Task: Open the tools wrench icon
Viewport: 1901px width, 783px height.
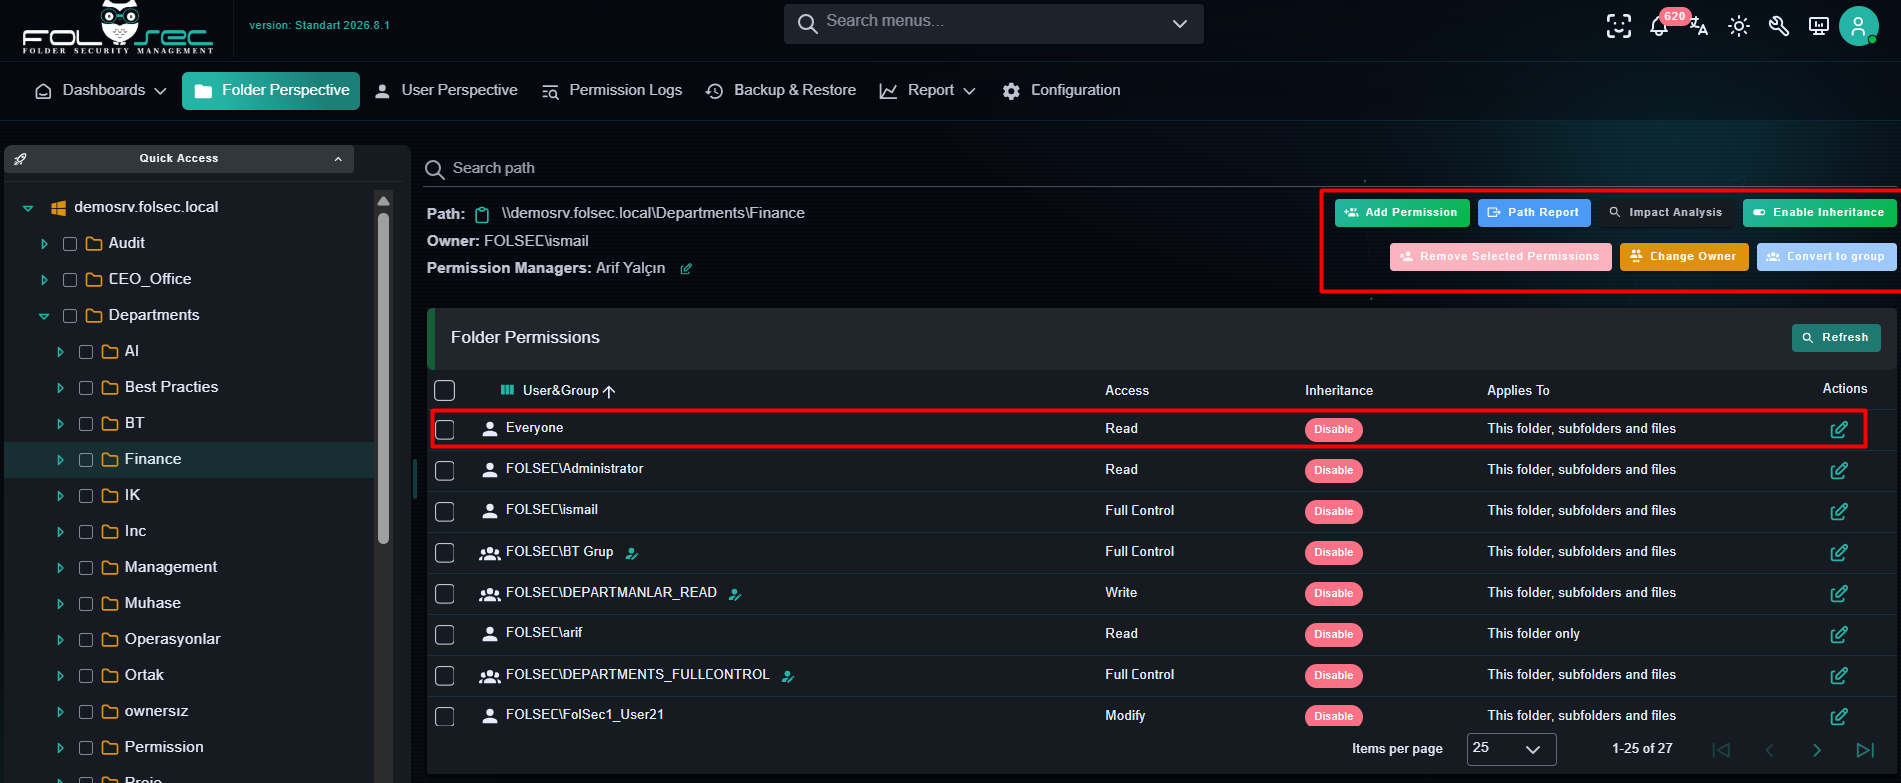Action: pos(1779,26)
